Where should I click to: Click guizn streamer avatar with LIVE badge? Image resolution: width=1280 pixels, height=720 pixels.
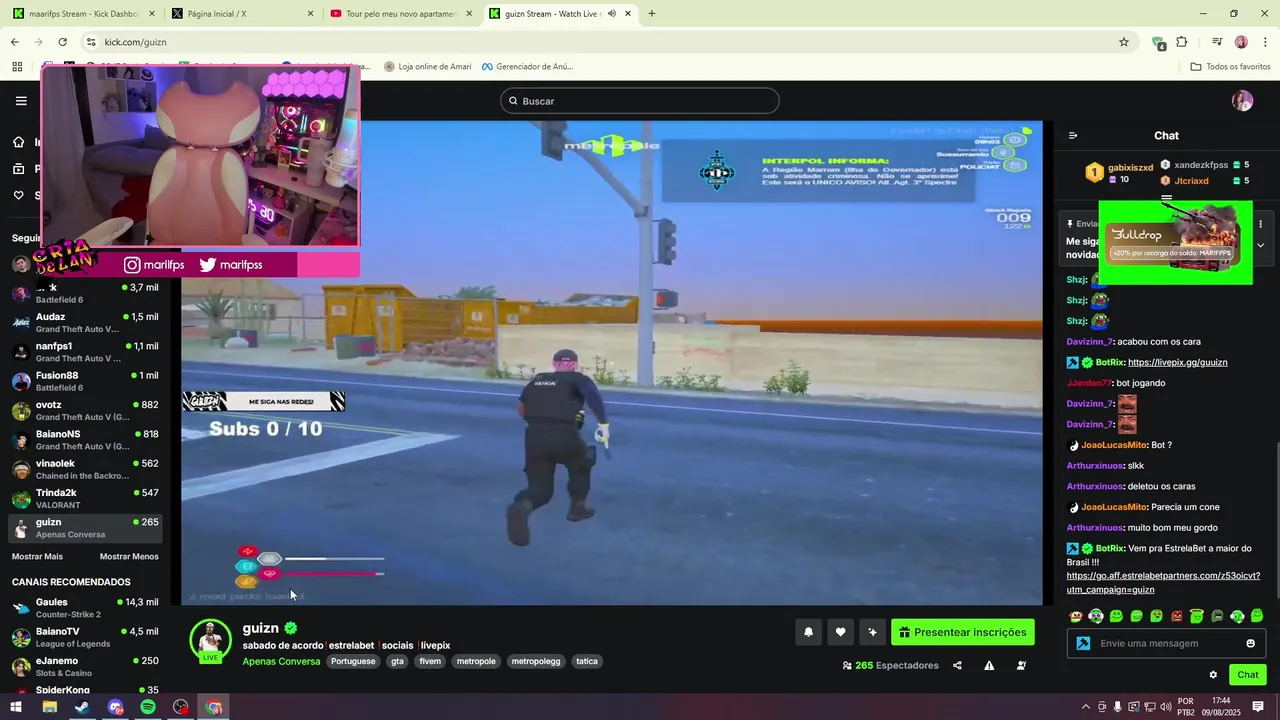210,641
